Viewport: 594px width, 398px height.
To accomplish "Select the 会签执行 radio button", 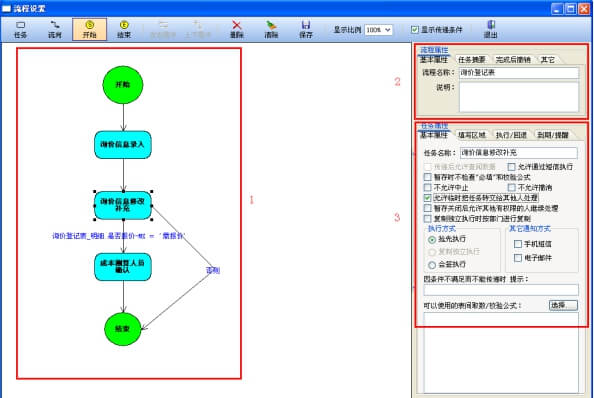I will (x=431, y=265).
